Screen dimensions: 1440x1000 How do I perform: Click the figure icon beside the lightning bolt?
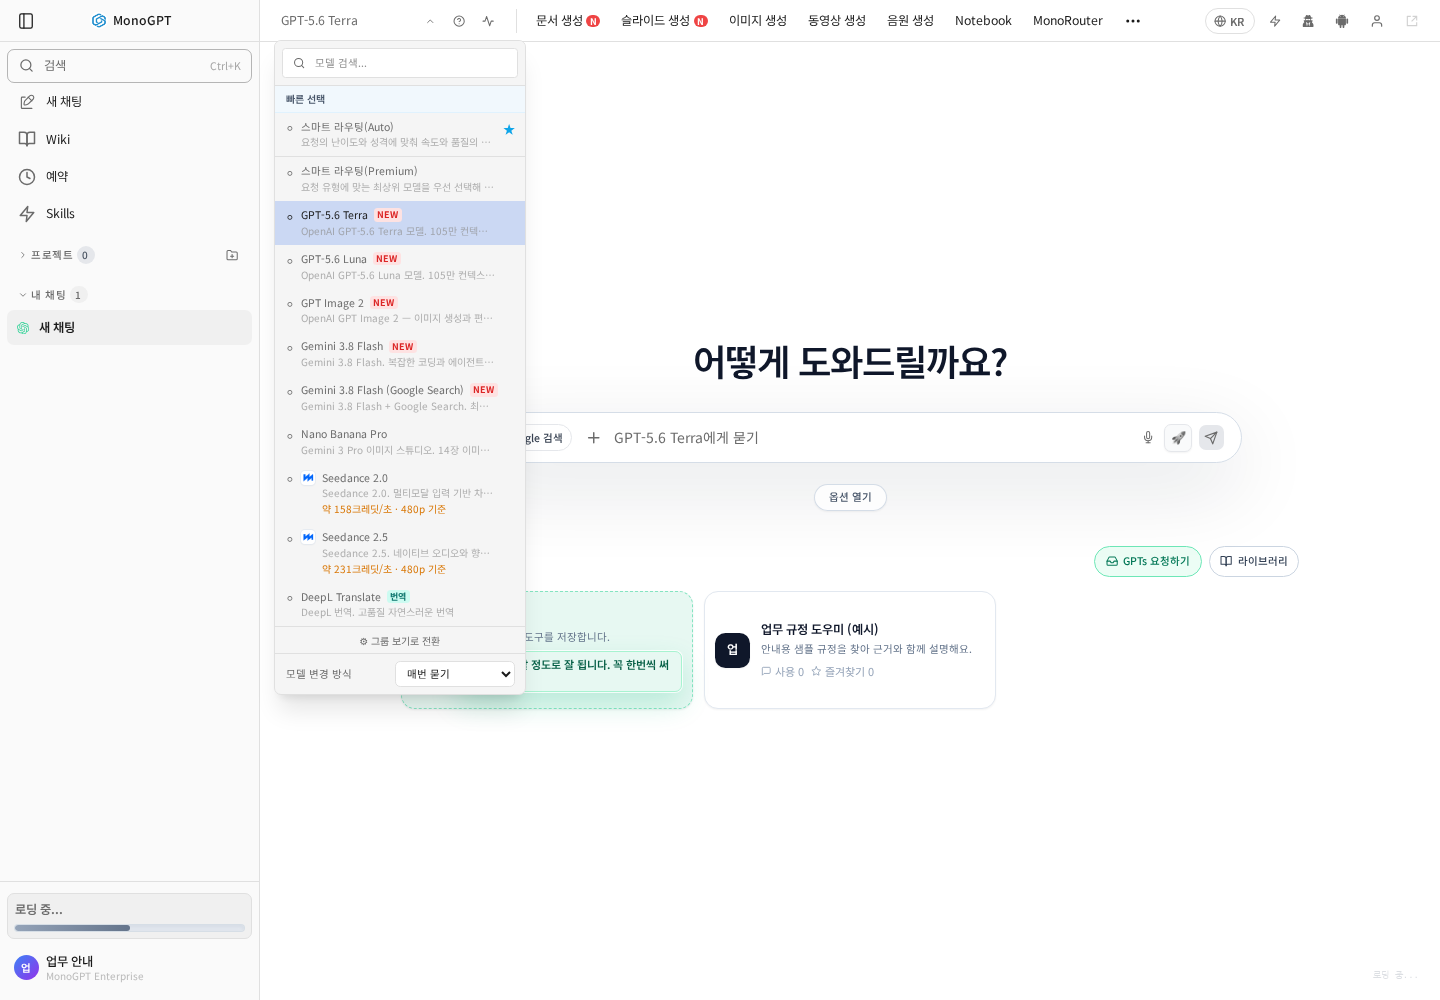tap(1308, 21)
